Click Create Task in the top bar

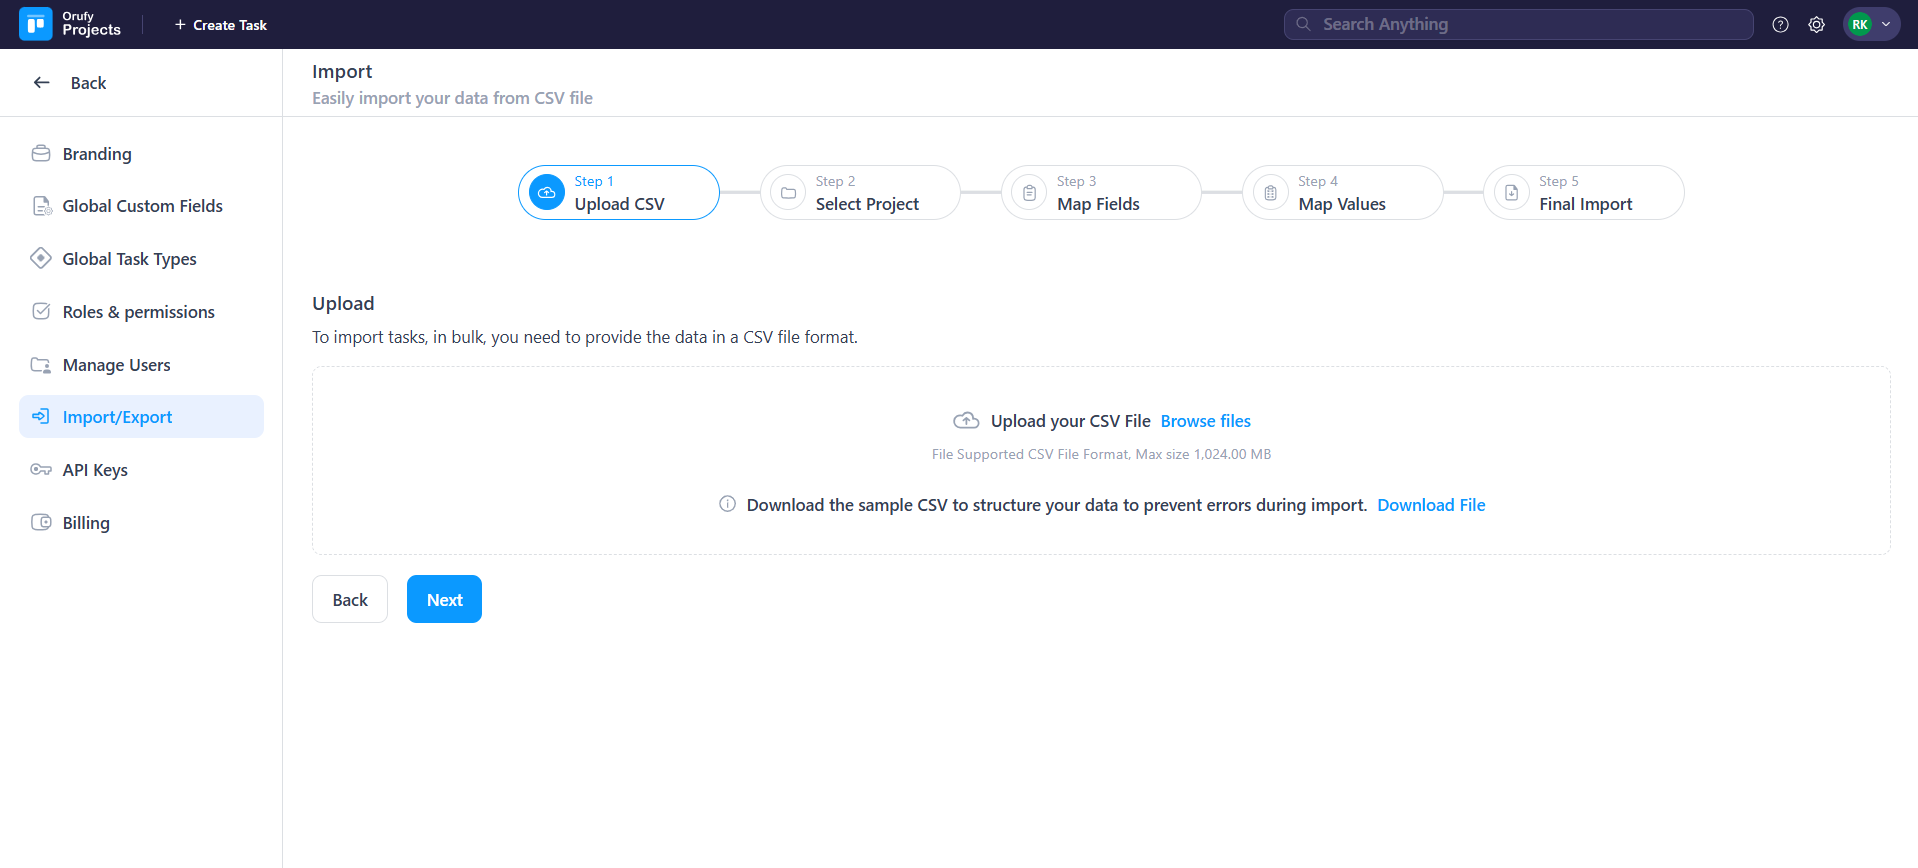click(x=221, y=25)
